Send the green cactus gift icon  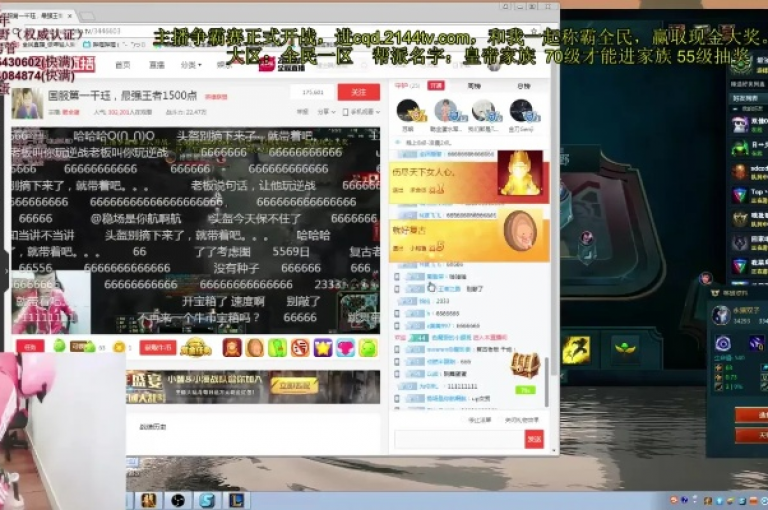pyautogui.click(x=277, y=347)
